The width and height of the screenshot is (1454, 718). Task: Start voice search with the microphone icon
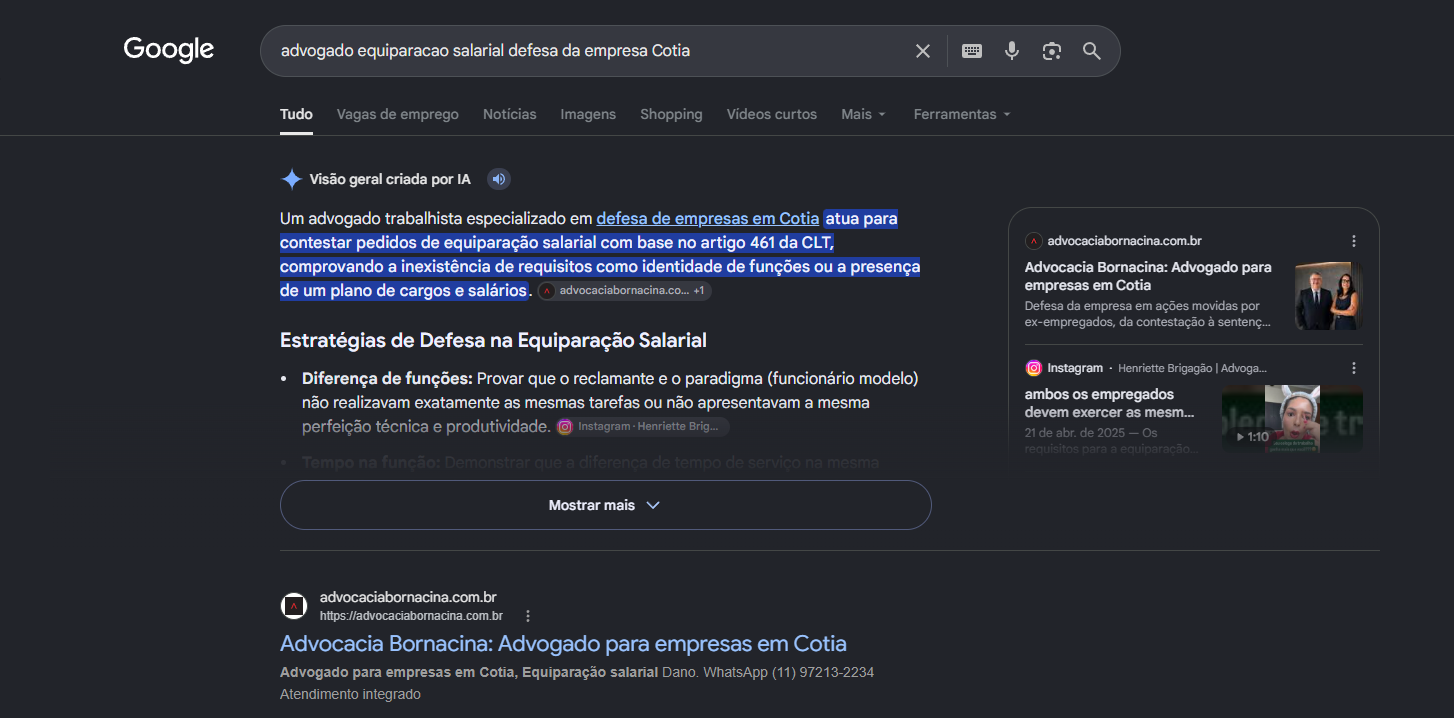click(1012, 51)
